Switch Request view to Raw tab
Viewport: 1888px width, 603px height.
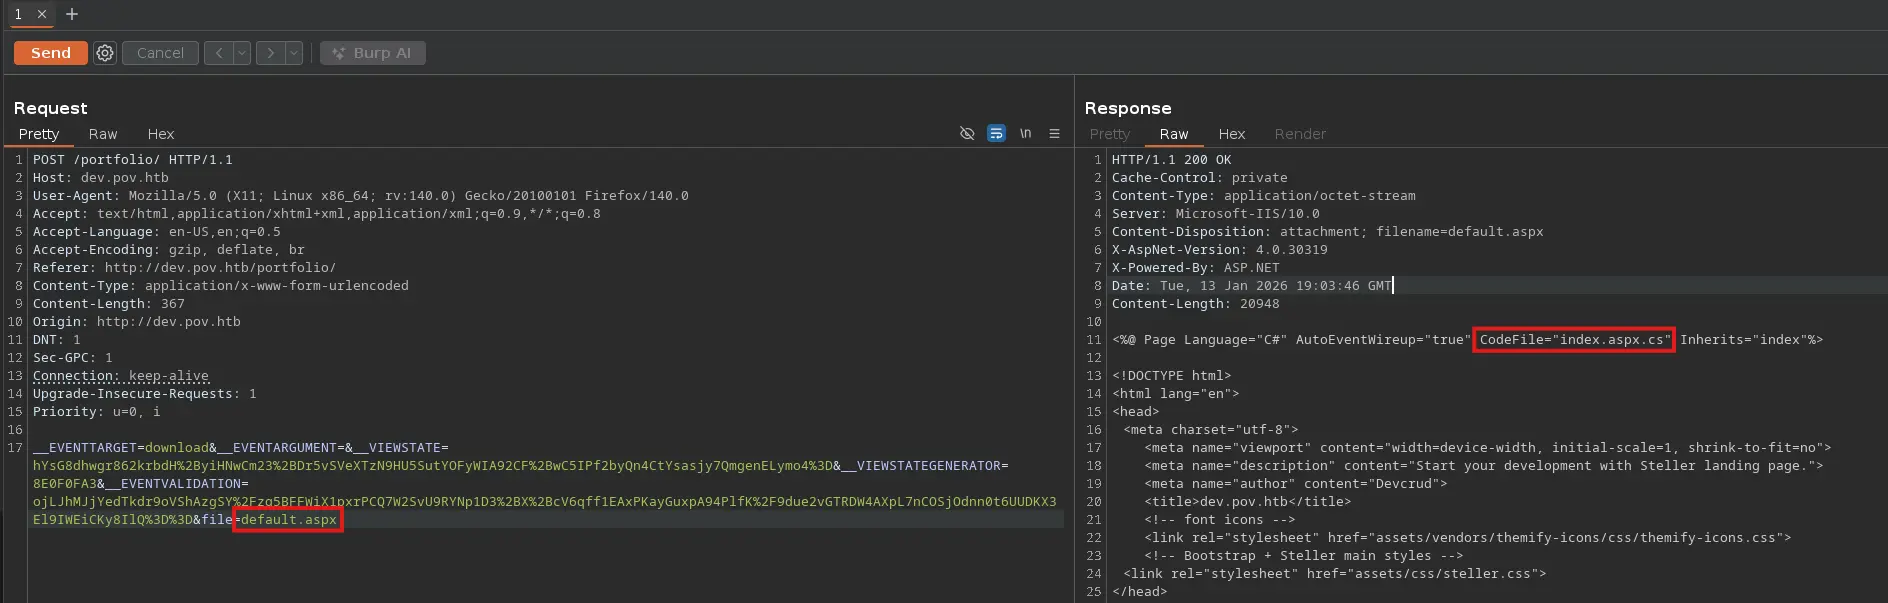[103, 134]
